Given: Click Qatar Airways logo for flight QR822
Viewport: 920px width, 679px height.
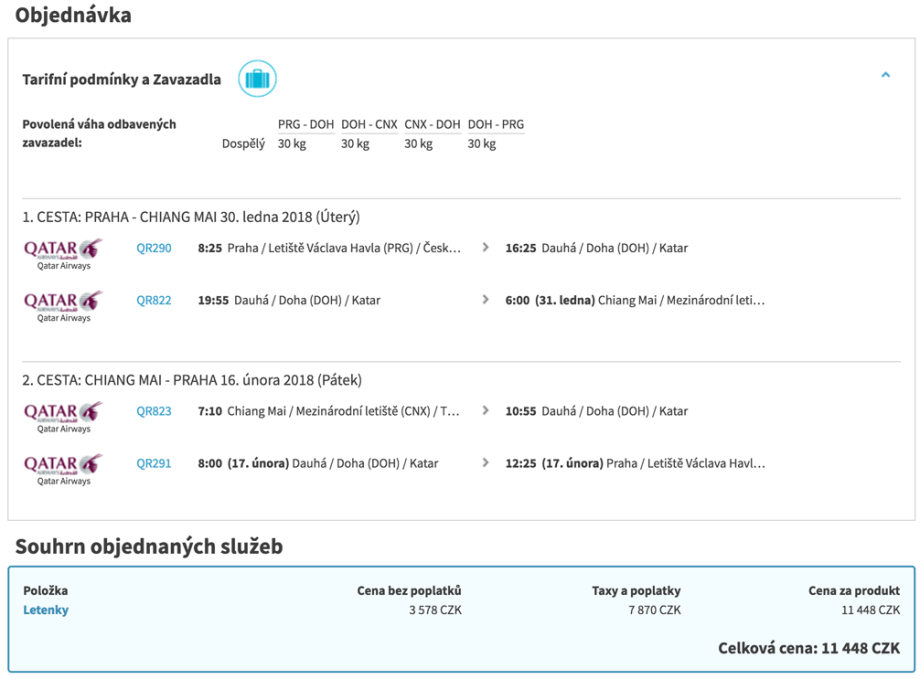Looking at the screenshot, I should (63, 304).
